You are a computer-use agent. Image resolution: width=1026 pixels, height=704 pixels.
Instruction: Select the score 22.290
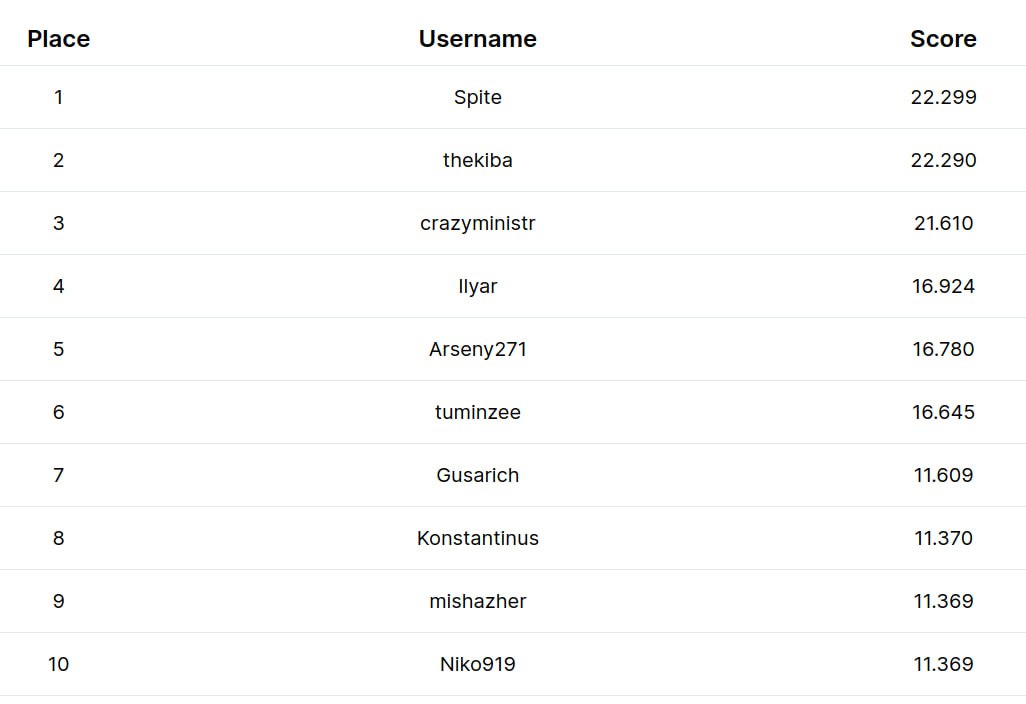tap(943, 160)
